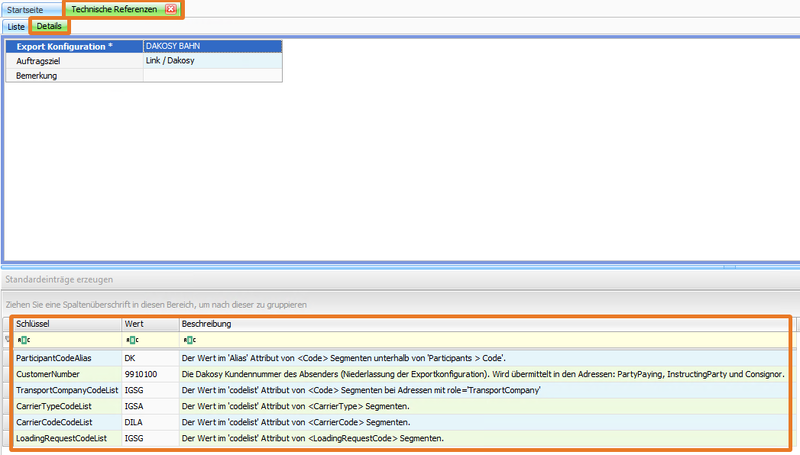Click the Export Konfiguration label
The image size is (800, 455).
coord(64,46)
